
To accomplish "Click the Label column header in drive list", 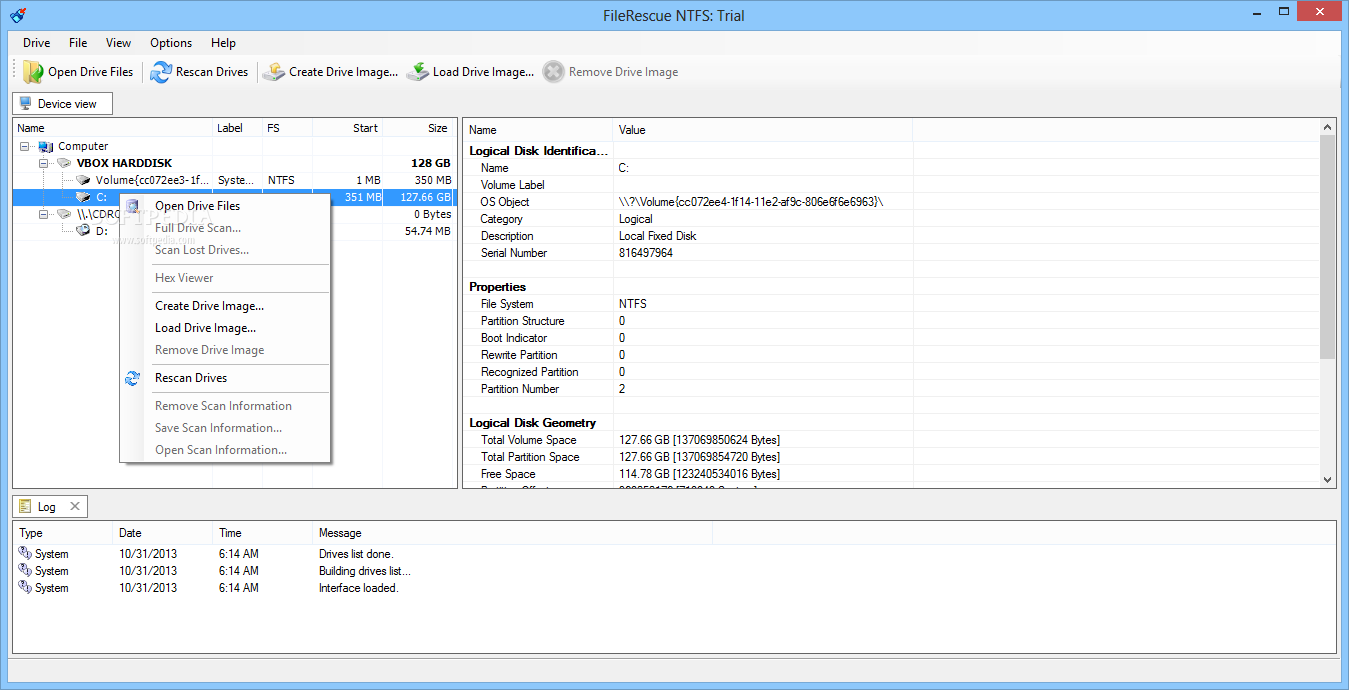I will [x=237, y=128].
